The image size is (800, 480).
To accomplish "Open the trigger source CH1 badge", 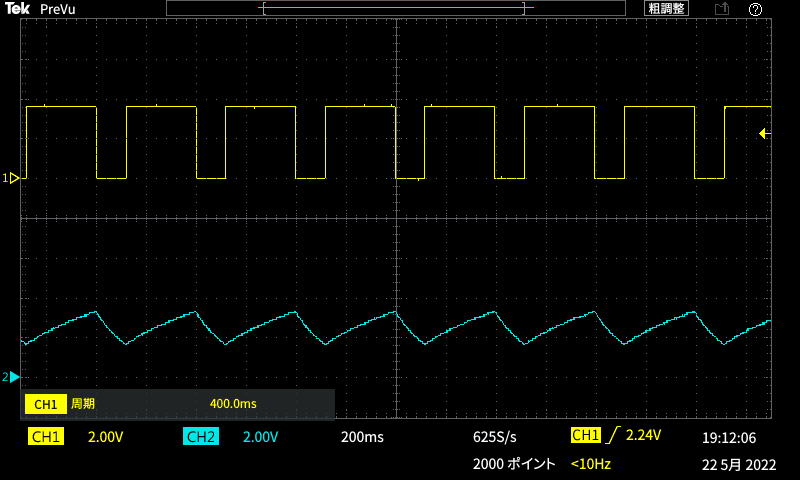I will [x=585, y=436].
